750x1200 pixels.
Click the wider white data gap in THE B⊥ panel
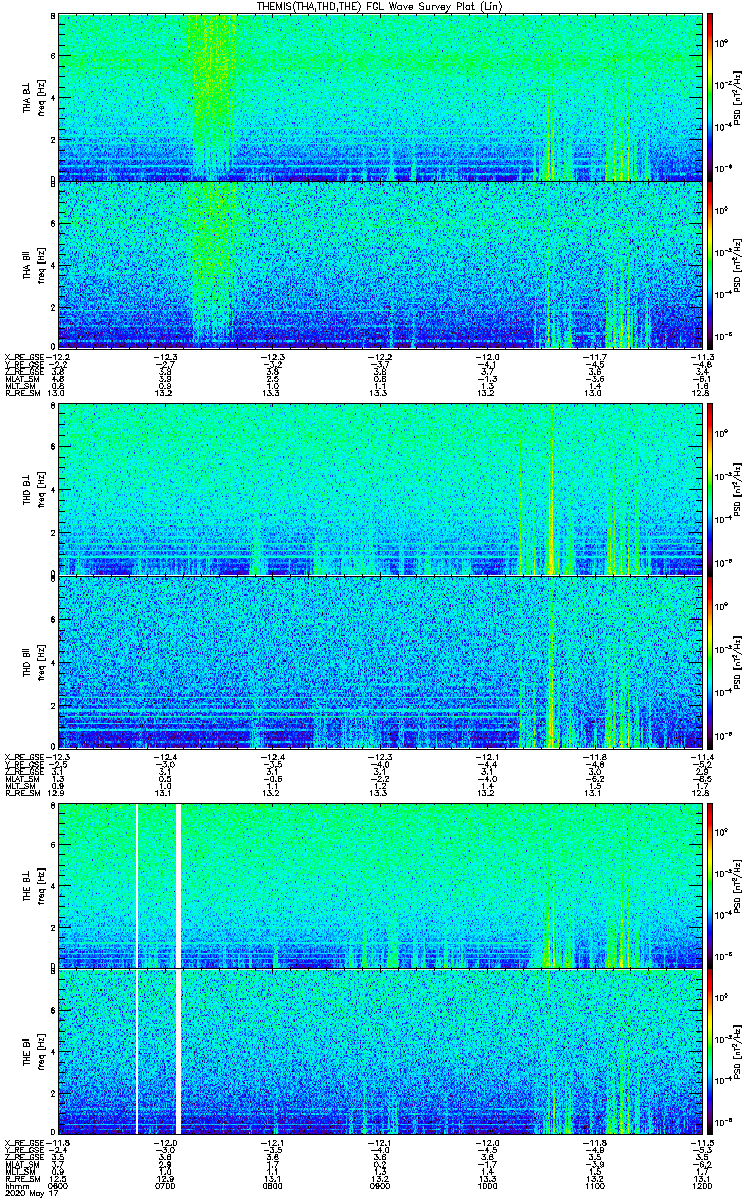[x=179, y=886]
